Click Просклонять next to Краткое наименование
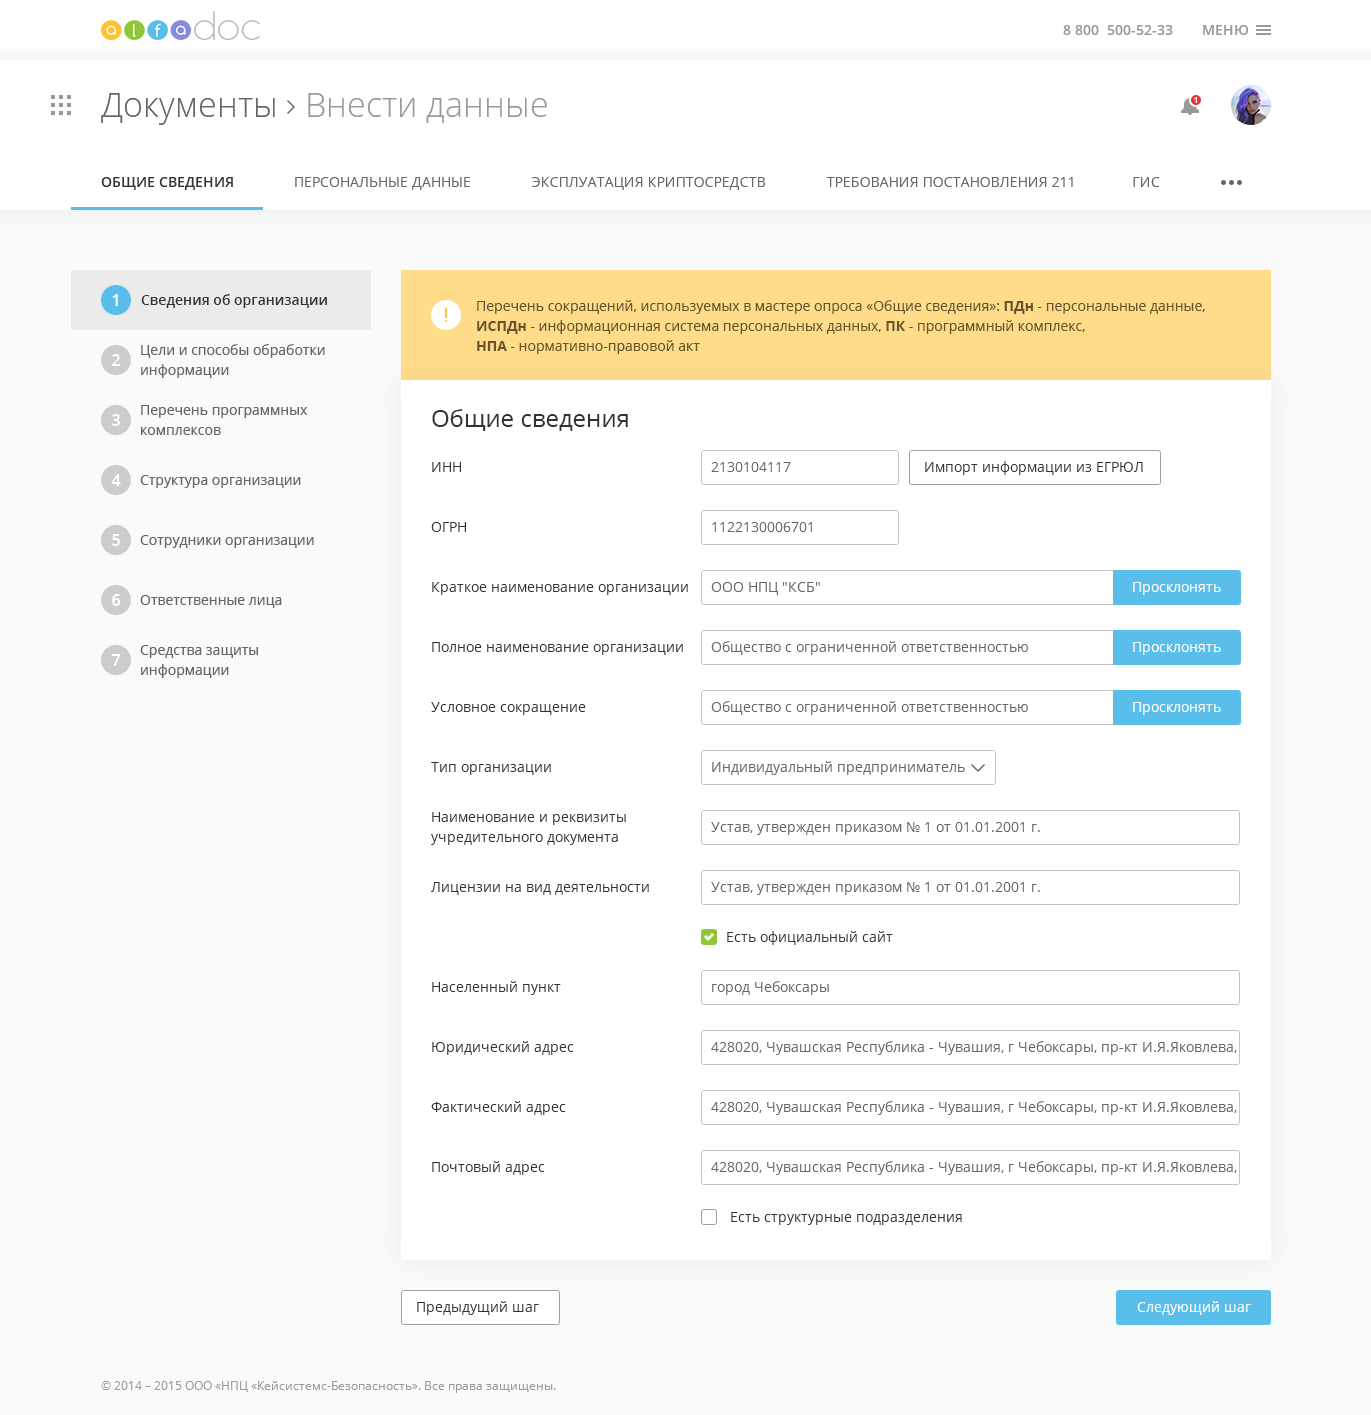This screenshot has width=1371, height=1415. coord(1176,587)
